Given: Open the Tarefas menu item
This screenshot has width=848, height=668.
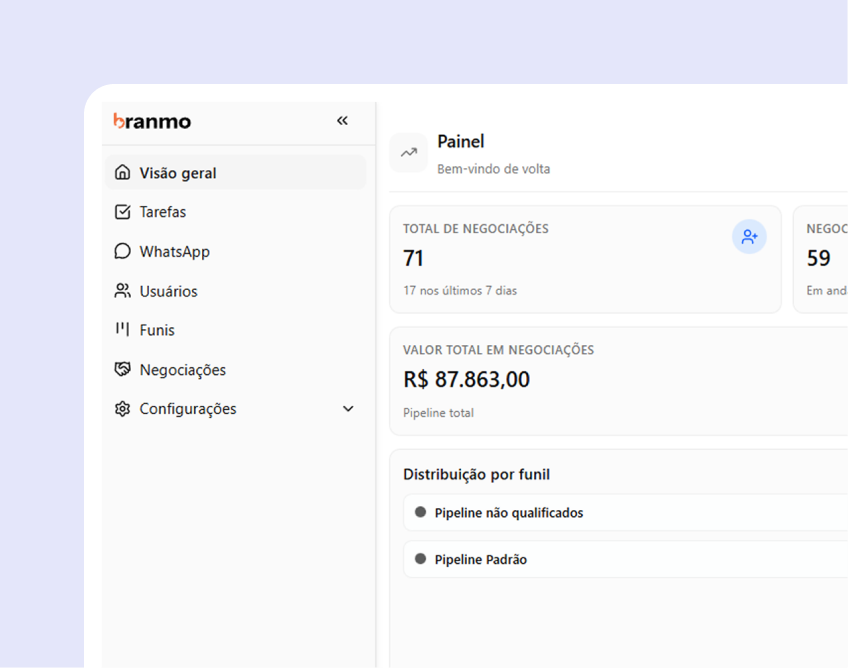Looking at the screenshot, I should (x=163, y=212).
